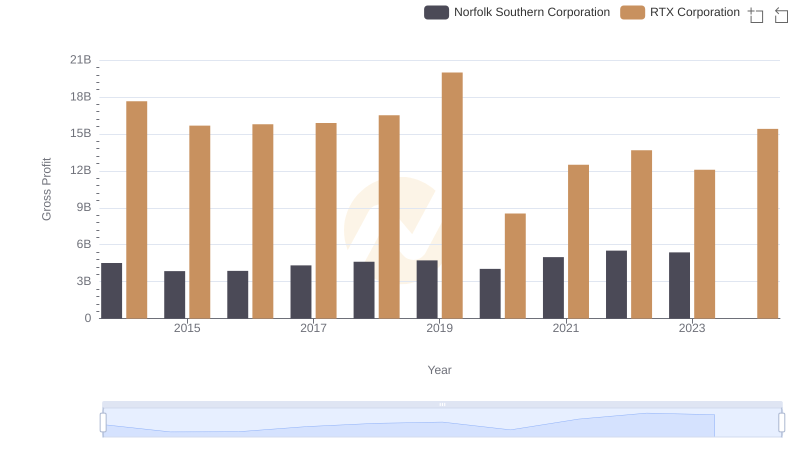
Task: Click the Norfolk Southern 2020 bar
Action: [x=490, y=294]
